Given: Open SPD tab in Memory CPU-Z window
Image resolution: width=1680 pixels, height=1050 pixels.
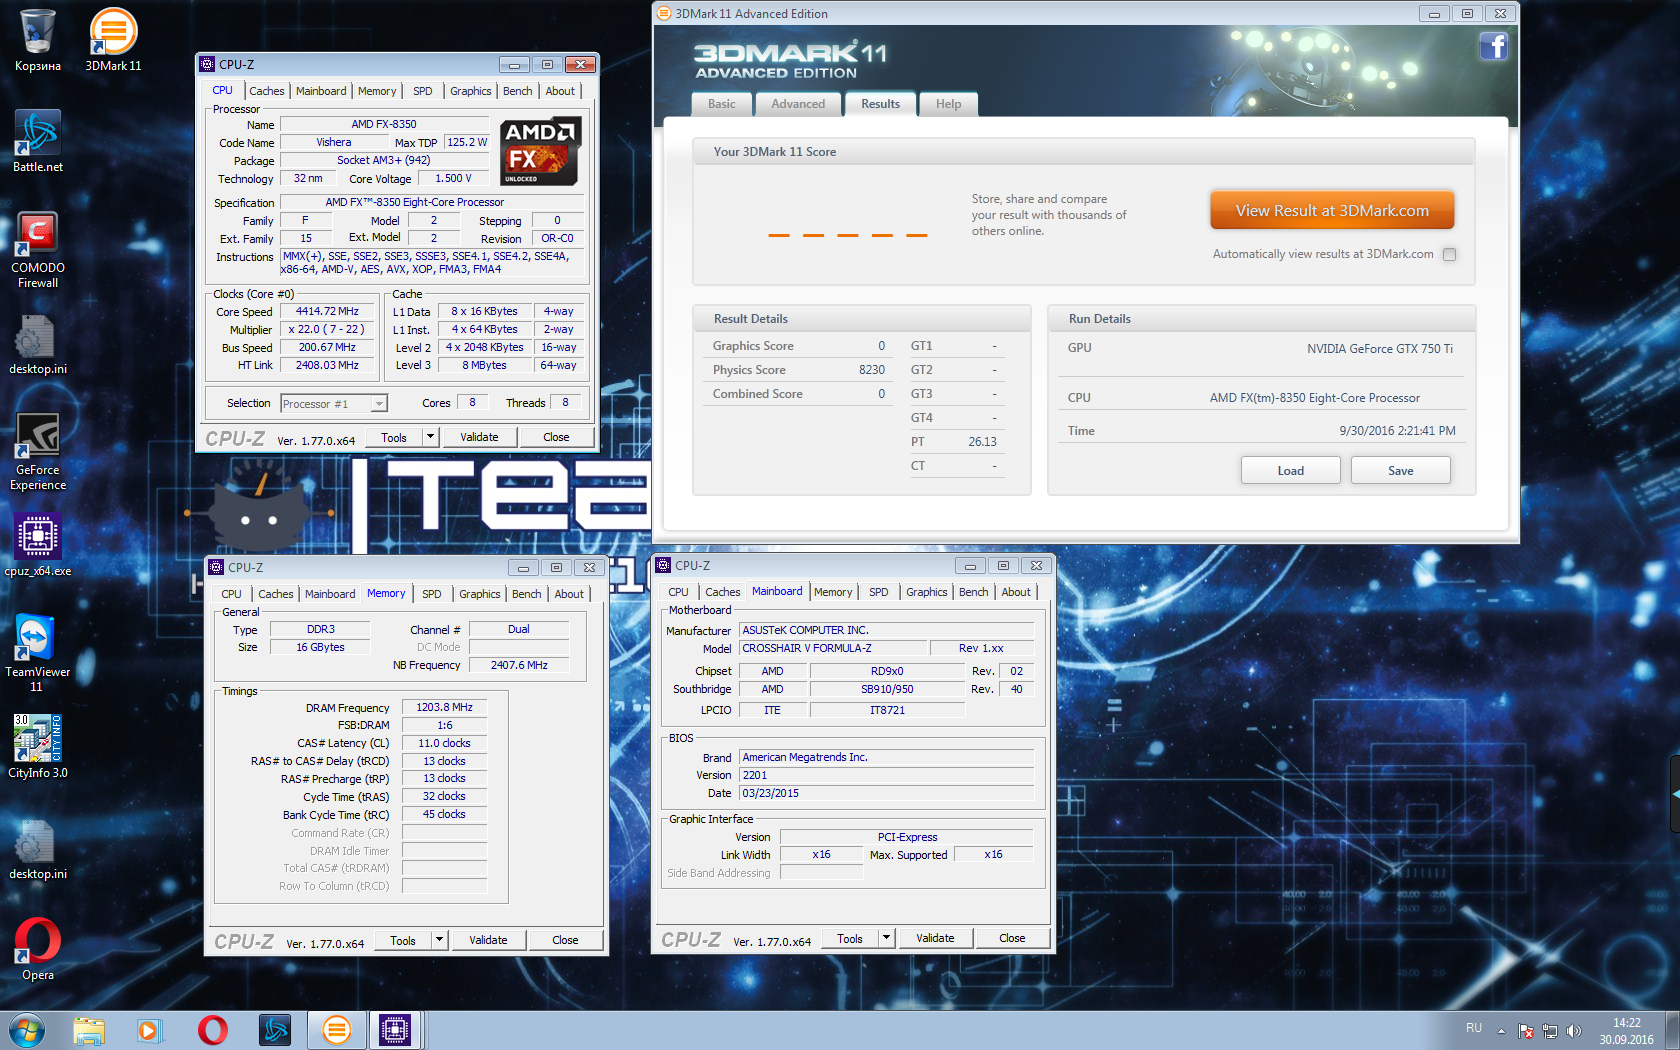Looking at the screenshot, I should (431, 594).
